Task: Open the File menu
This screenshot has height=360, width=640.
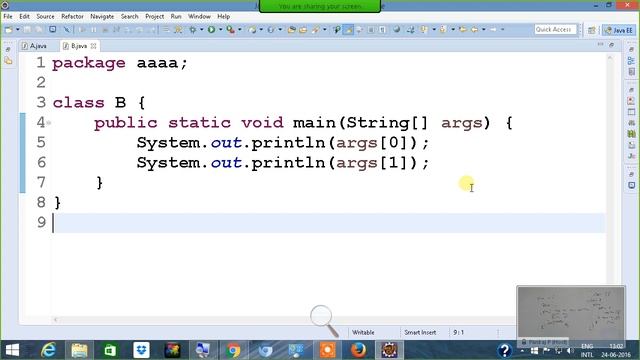Action: click(x=8, y=16)
